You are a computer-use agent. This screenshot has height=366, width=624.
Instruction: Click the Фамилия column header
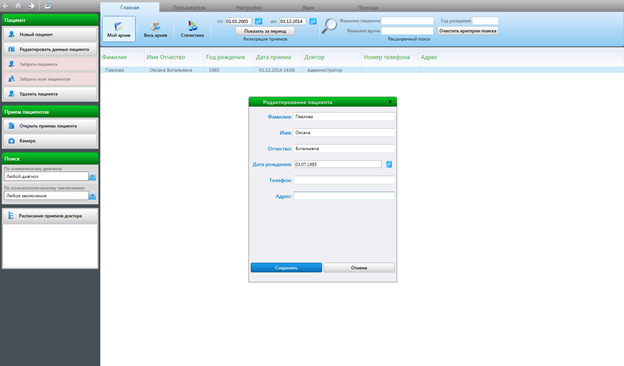pos(114,57)
